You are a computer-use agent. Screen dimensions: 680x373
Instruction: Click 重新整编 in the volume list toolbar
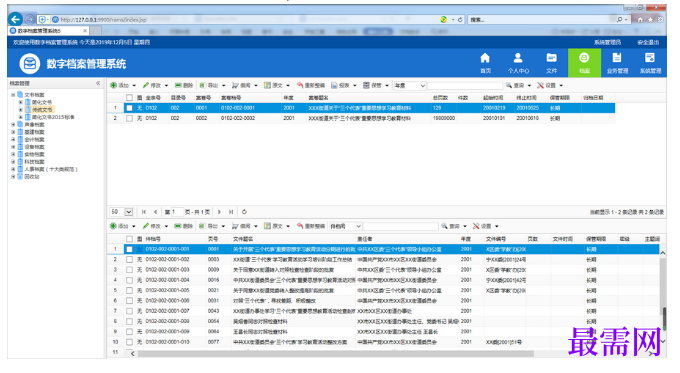[x=311, y=85]
